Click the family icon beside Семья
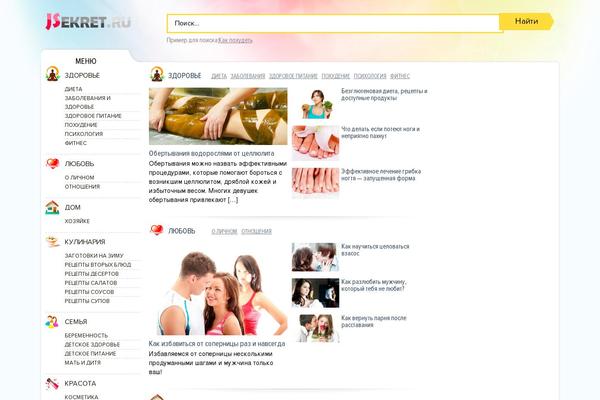Viewport: 600px width, 400px height. click(52, 322)
